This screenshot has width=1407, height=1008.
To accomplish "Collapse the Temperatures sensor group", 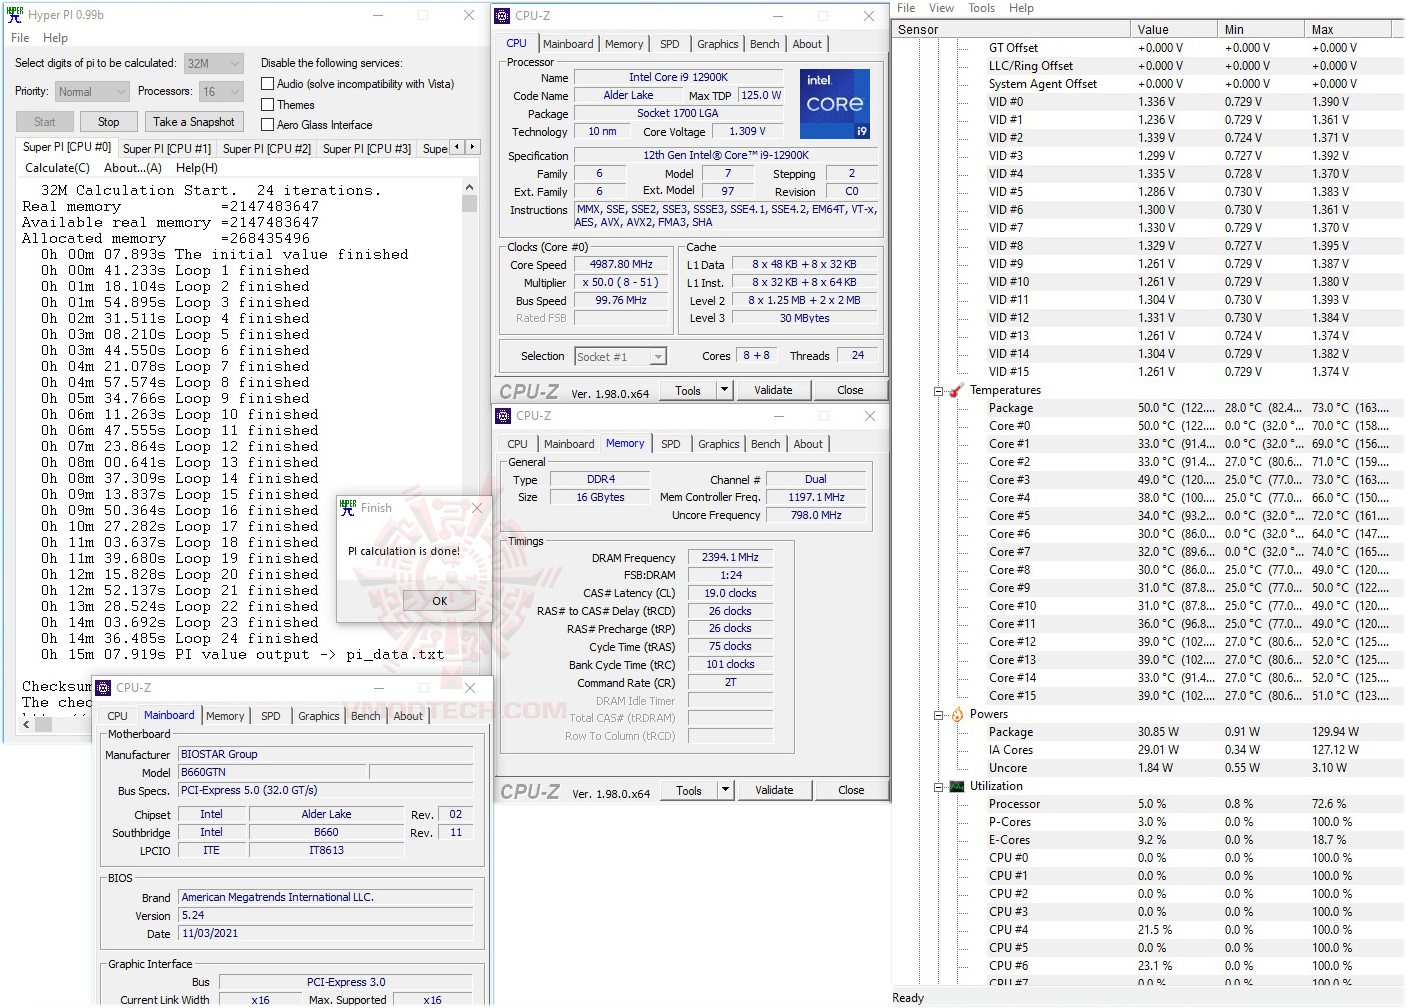I will (938, 391).
